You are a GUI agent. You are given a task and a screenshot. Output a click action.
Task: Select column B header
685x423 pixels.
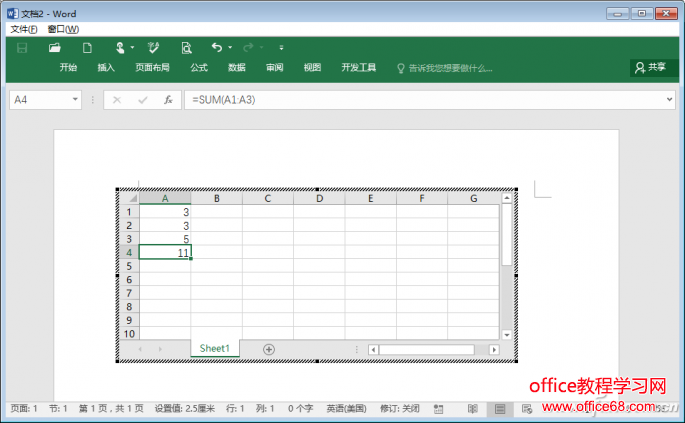point(216,198)
